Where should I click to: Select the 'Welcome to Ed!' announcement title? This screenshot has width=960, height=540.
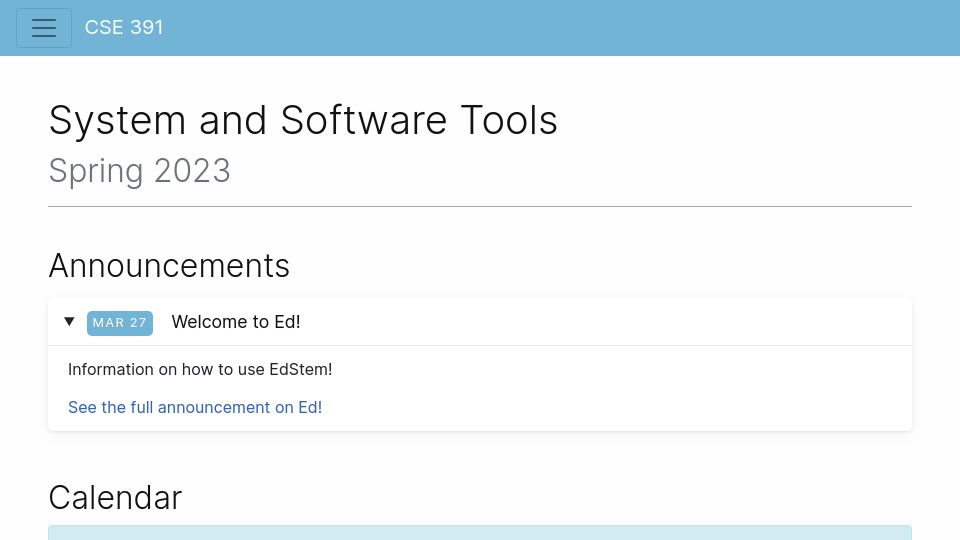236,322
